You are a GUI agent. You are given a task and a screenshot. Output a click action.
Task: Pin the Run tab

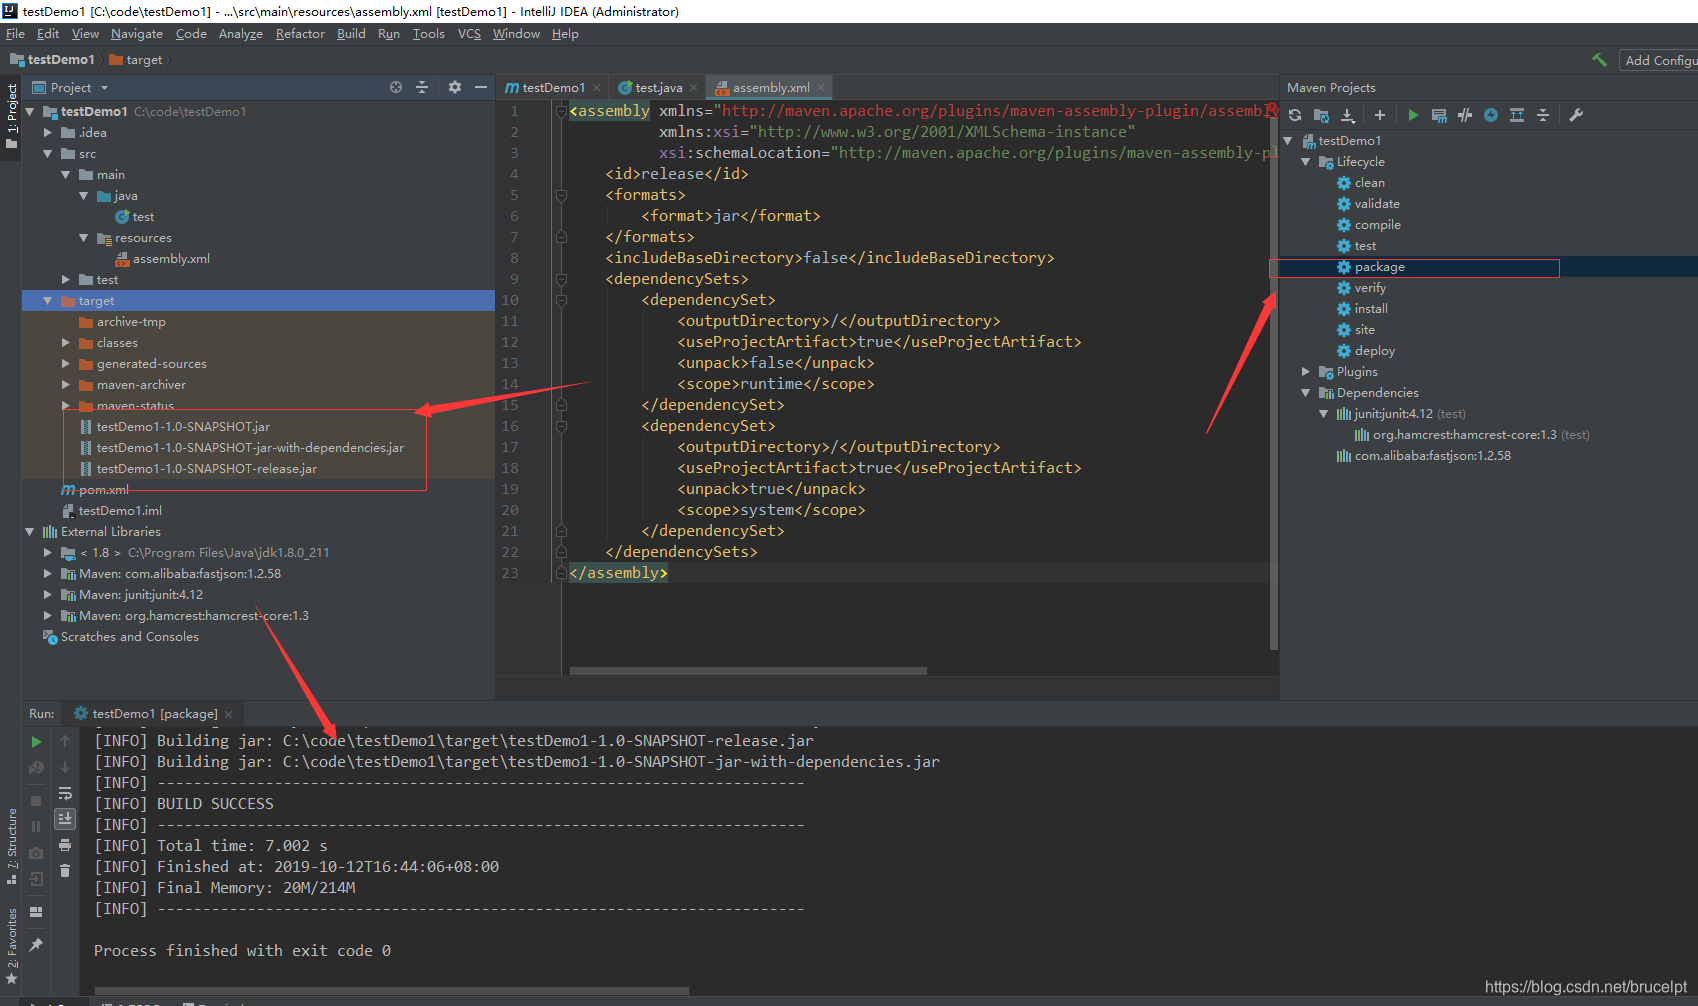coord(36,944)
